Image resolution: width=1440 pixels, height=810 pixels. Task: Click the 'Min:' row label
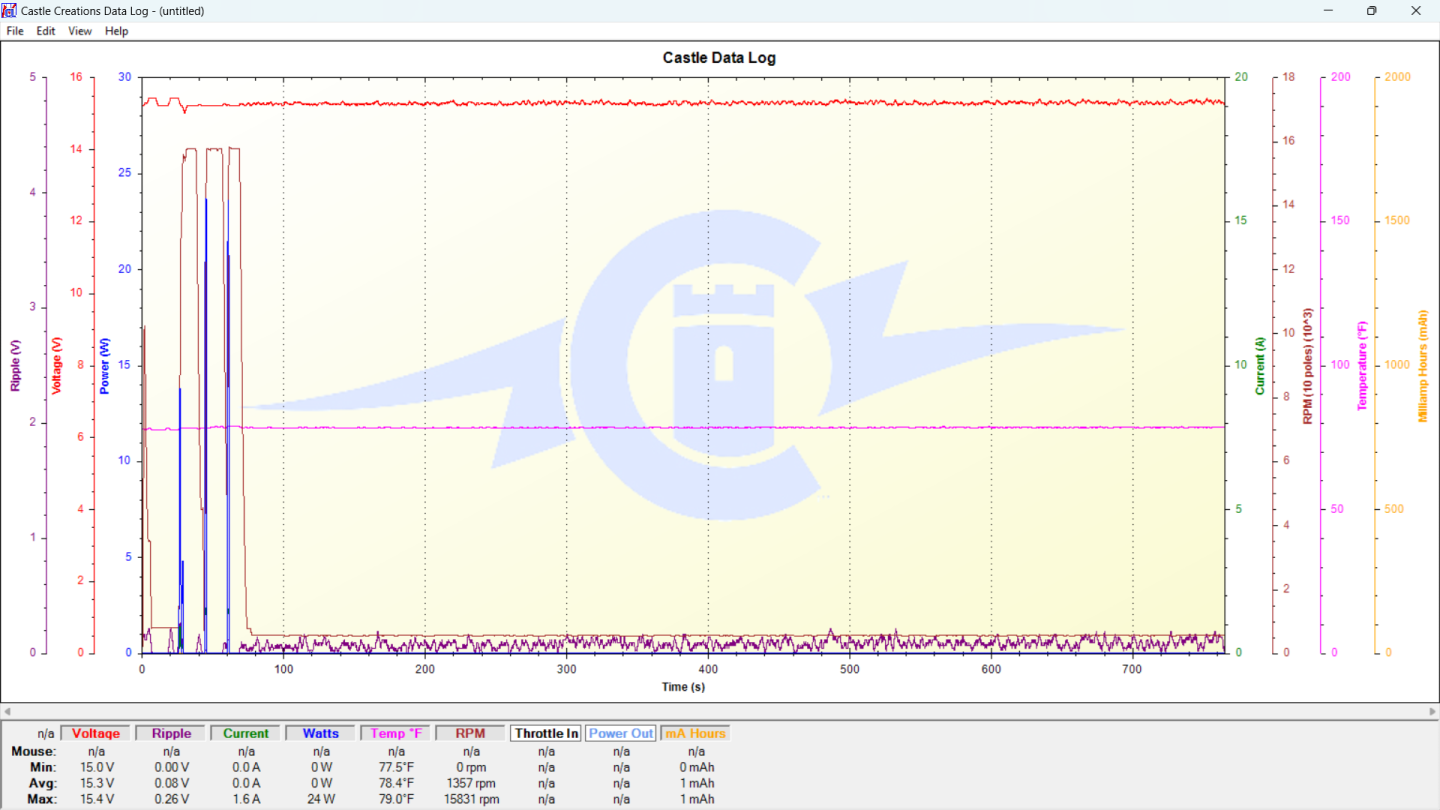43,767
